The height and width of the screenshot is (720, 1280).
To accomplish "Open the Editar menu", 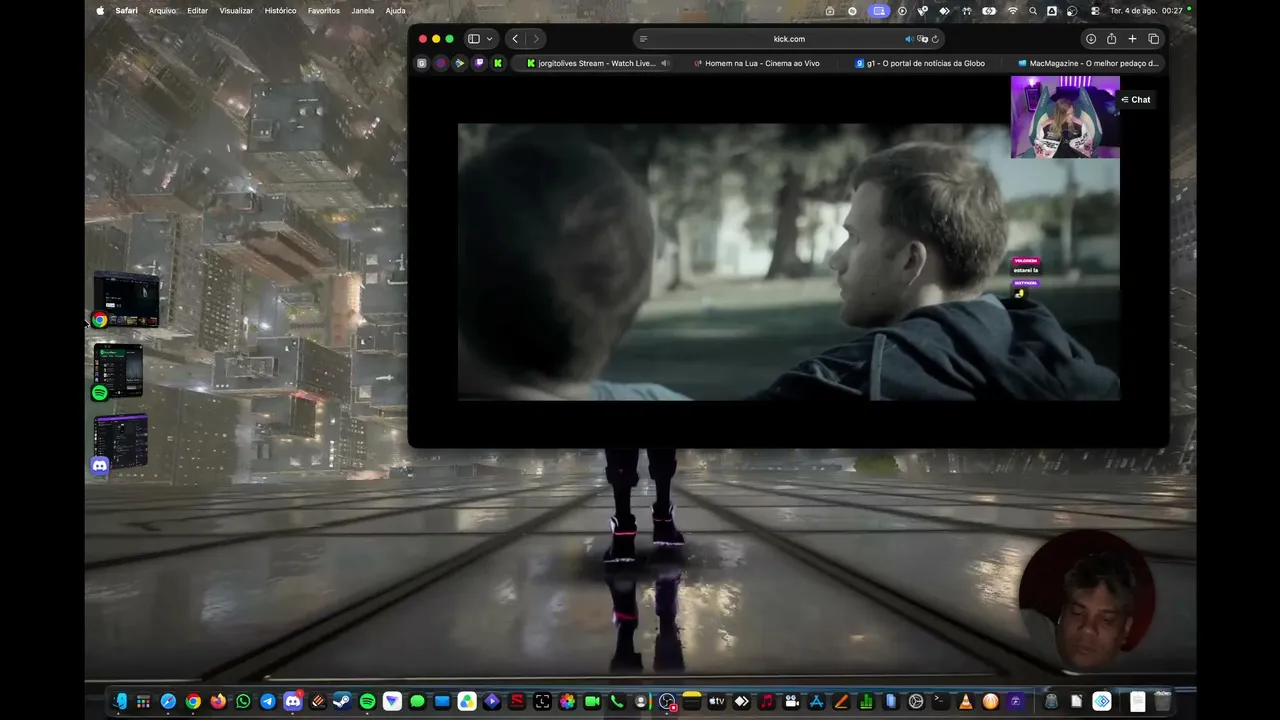I will click(x=197, y=11).
